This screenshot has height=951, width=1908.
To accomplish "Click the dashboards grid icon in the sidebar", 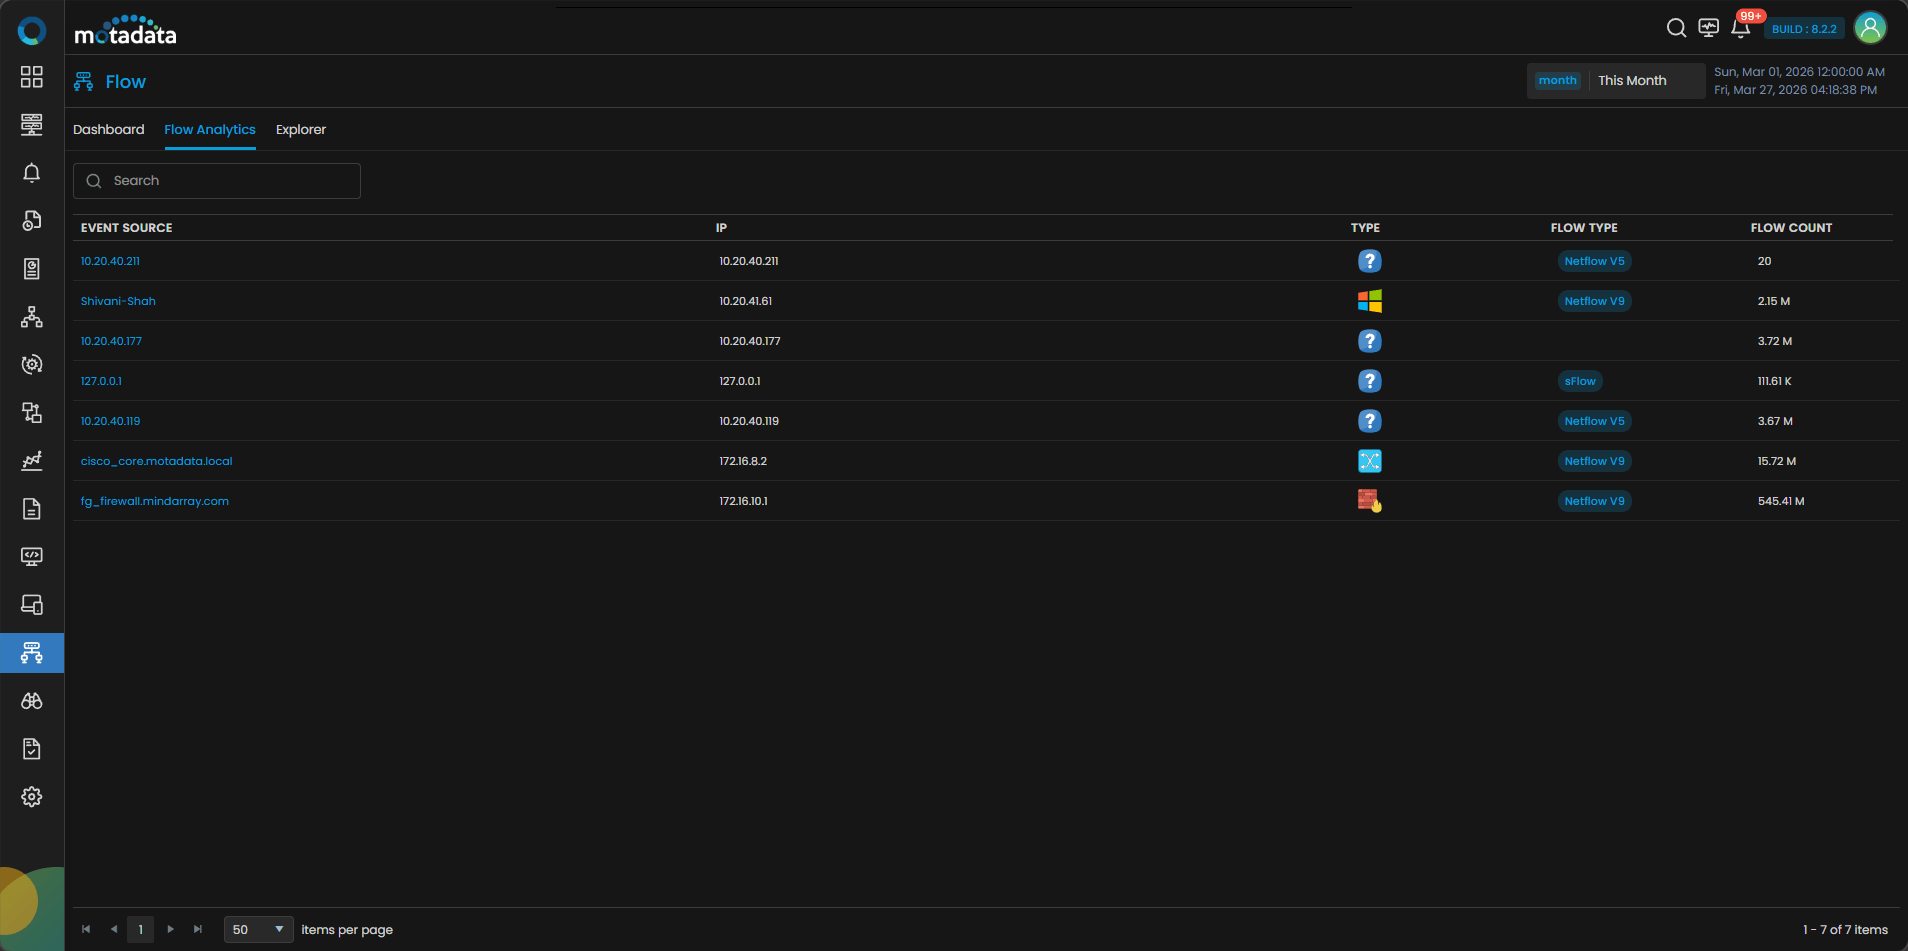I will pyautogui.click(x=32, y=77).
